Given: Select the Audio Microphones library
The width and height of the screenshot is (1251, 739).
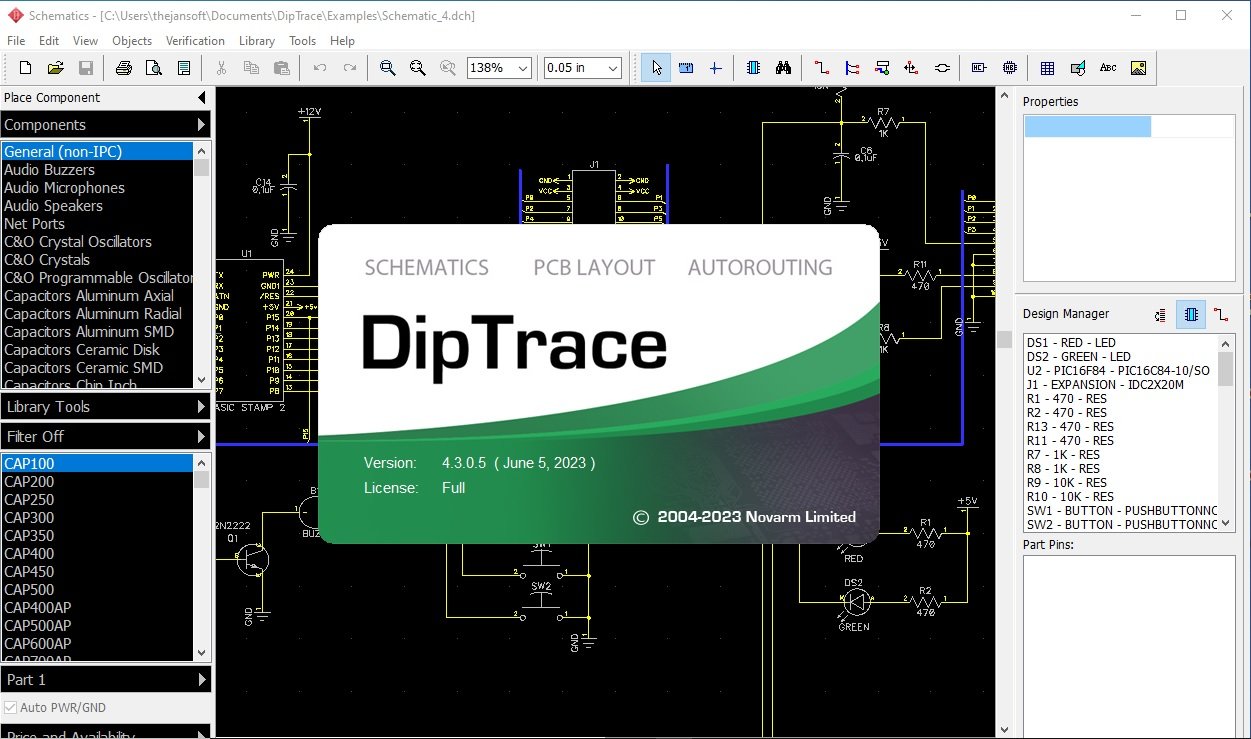Looking at the screenshot, I should (97, 188).
